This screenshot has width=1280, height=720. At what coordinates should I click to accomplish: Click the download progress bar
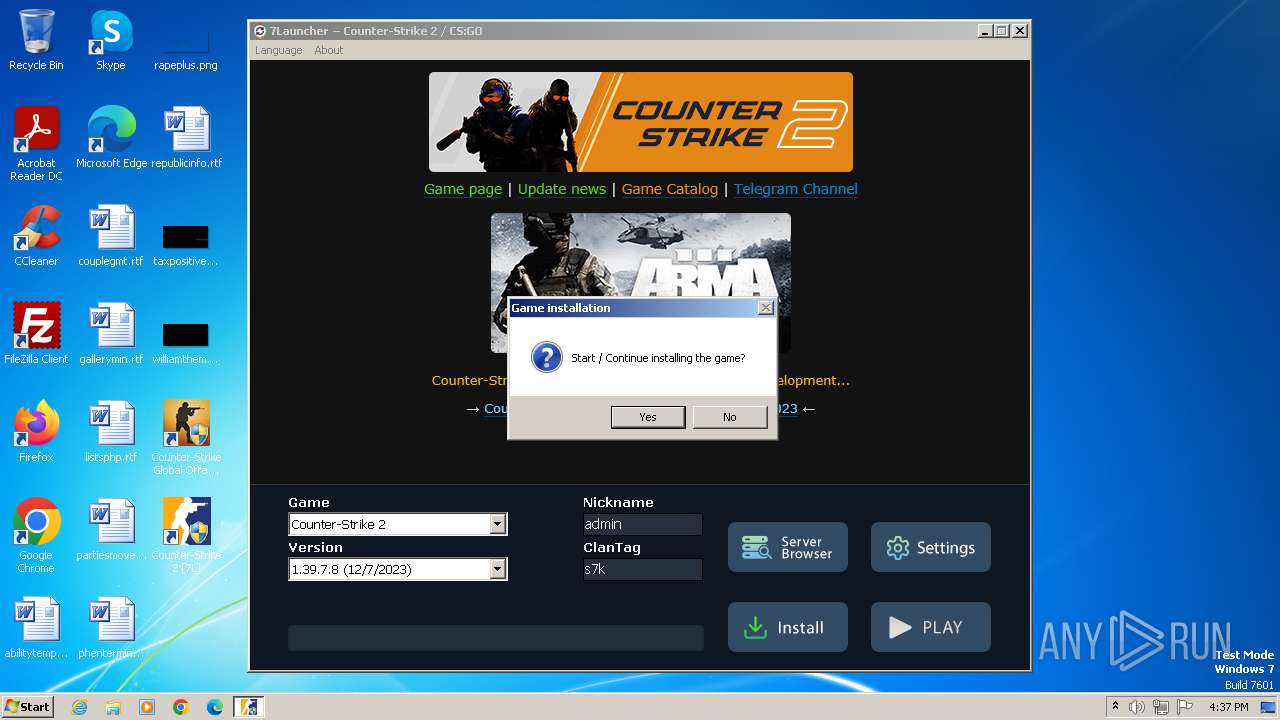[x=496, y=638]
